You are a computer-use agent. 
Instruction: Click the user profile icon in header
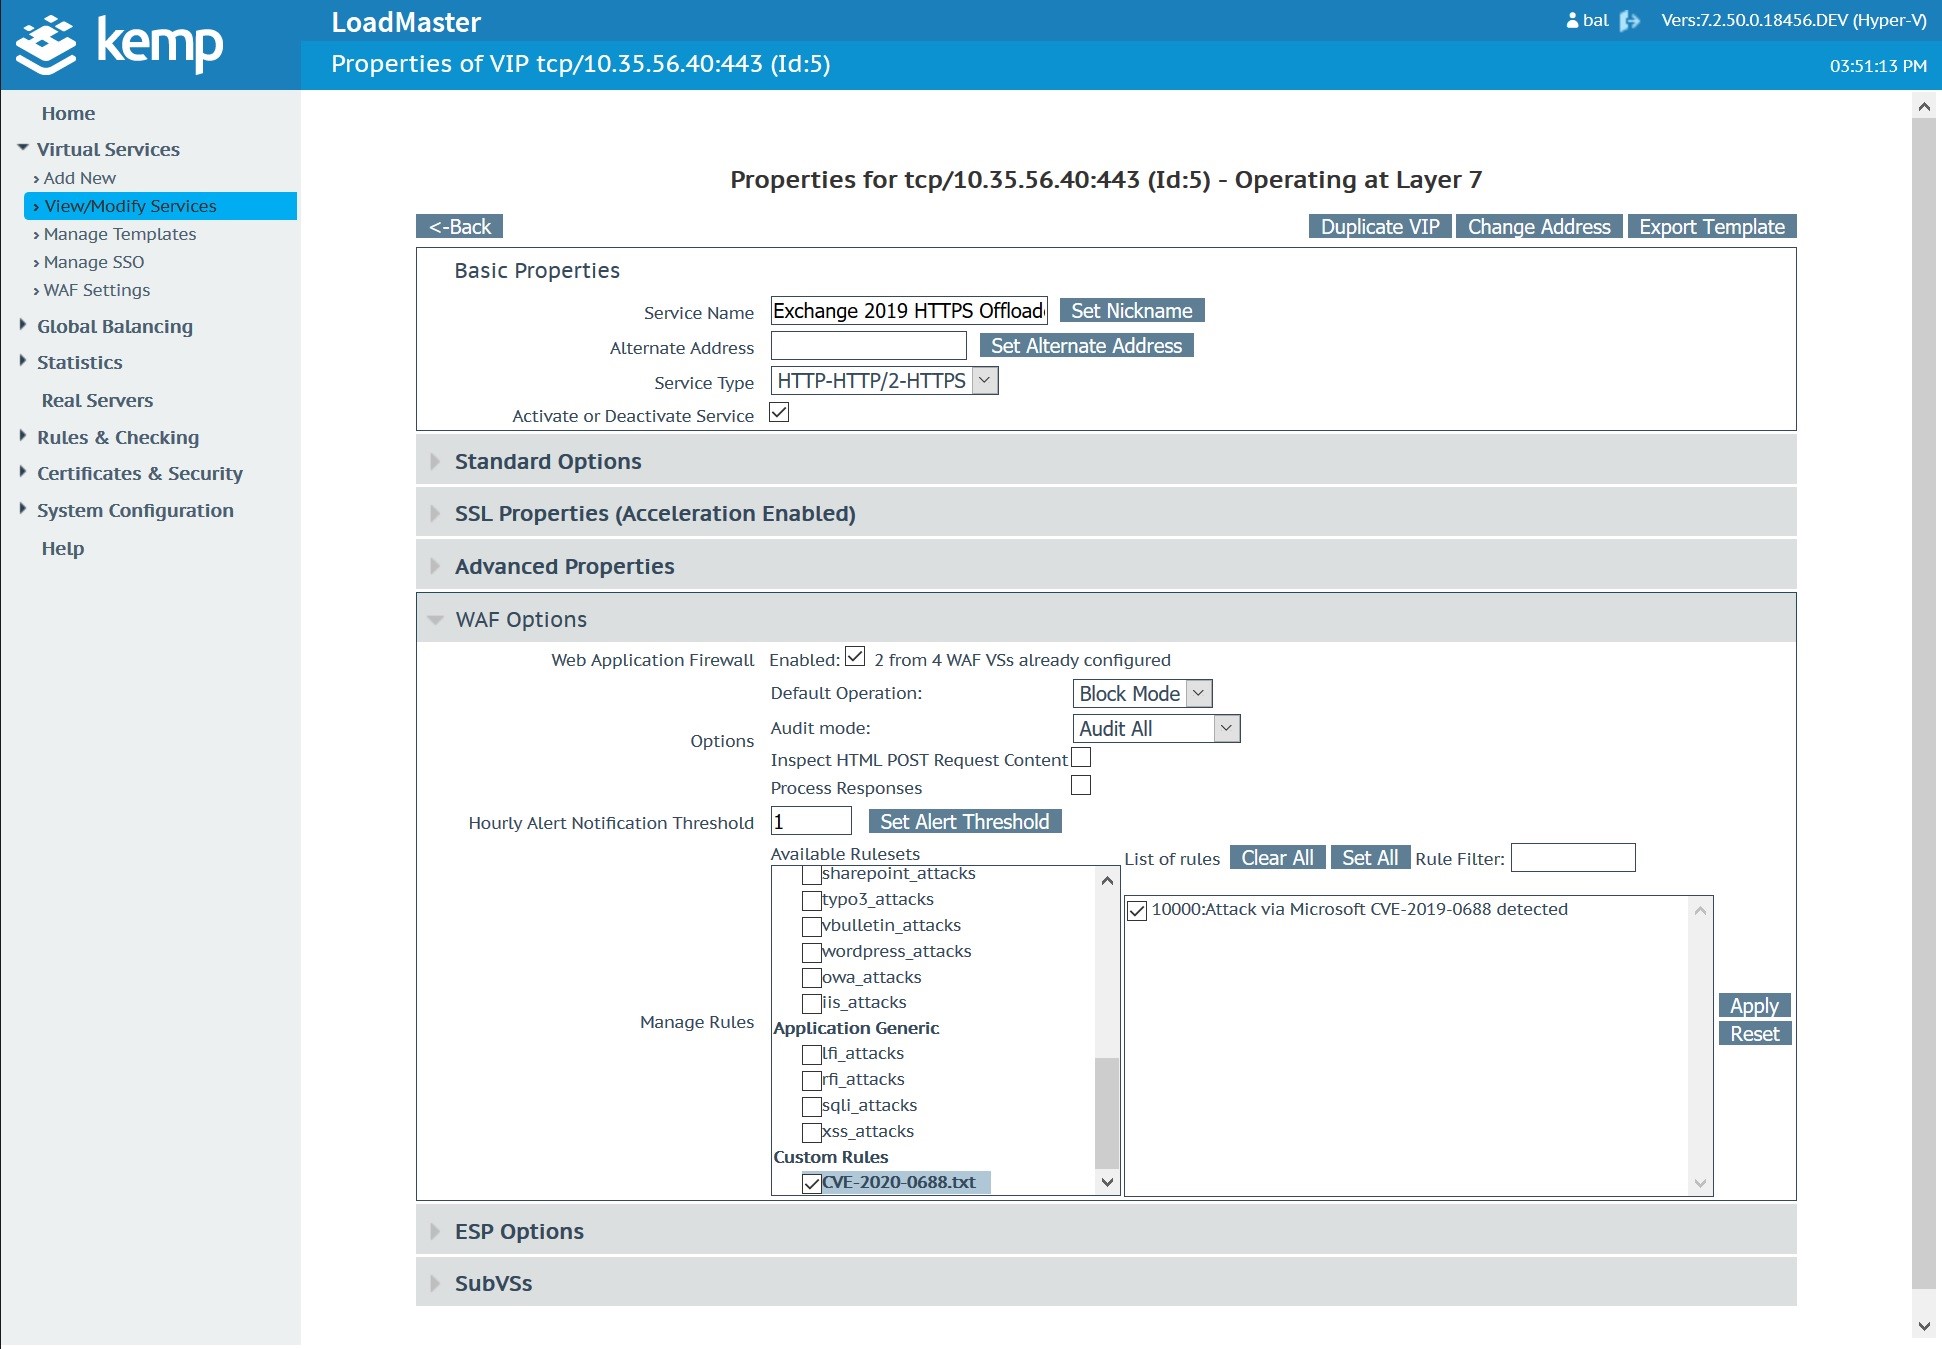pos(1572,21)
